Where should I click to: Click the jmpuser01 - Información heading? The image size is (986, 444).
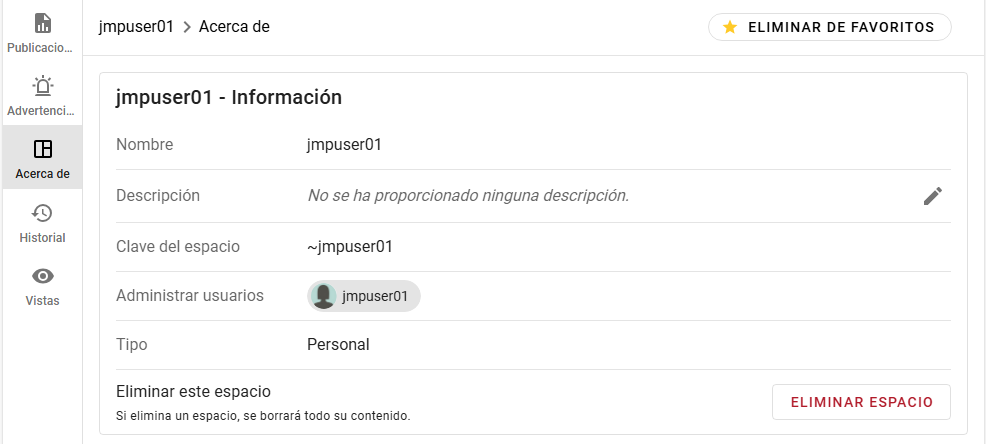point(229,97)
